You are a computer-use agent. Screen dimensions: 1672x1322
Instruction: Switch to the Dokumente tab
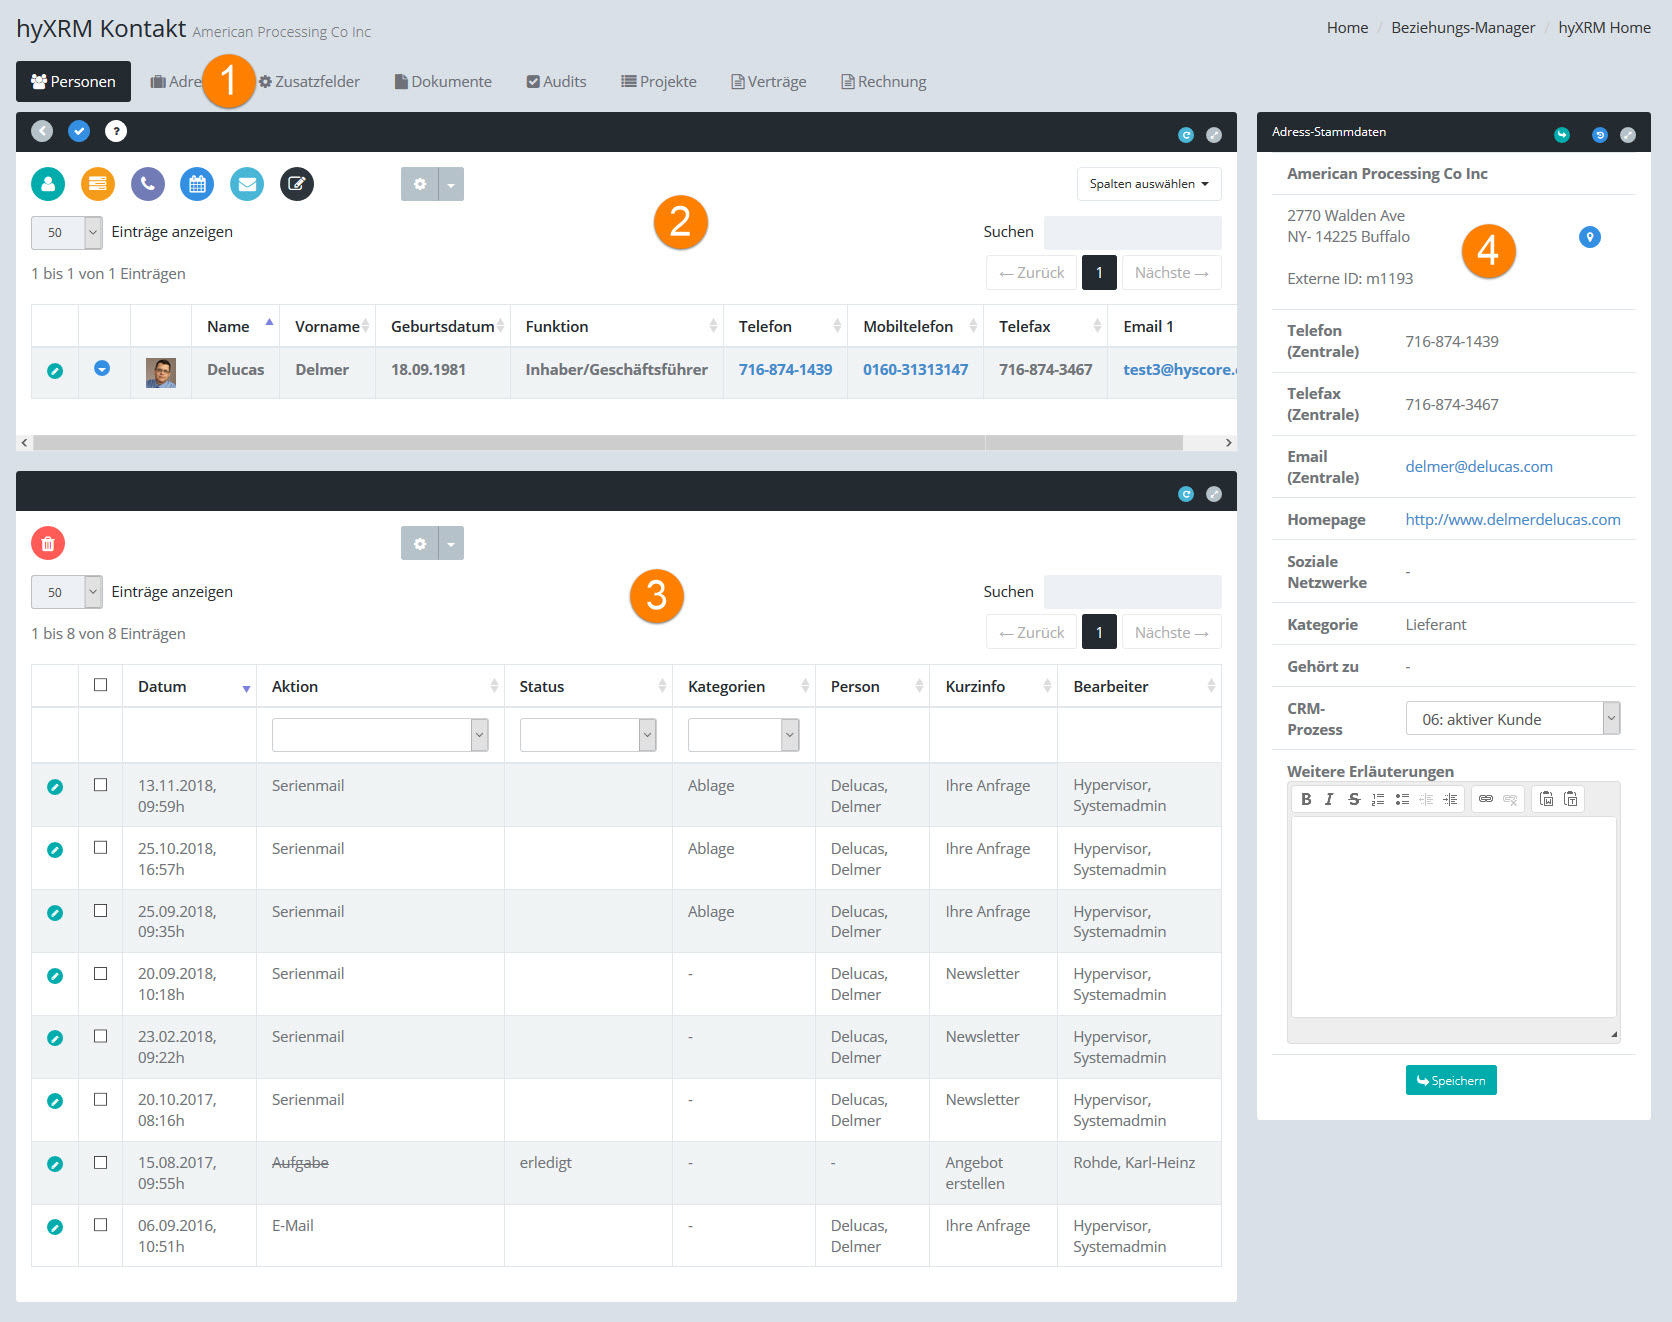(x=443, y=82)
